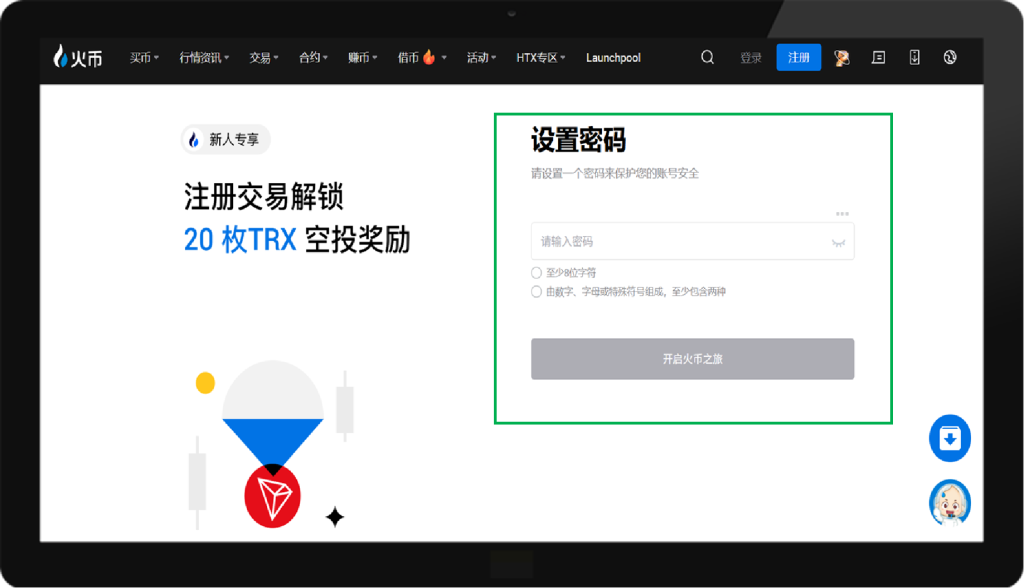
Task: Expand the 行情资讯 dropdown menu
Action: [x=204, y=58]
